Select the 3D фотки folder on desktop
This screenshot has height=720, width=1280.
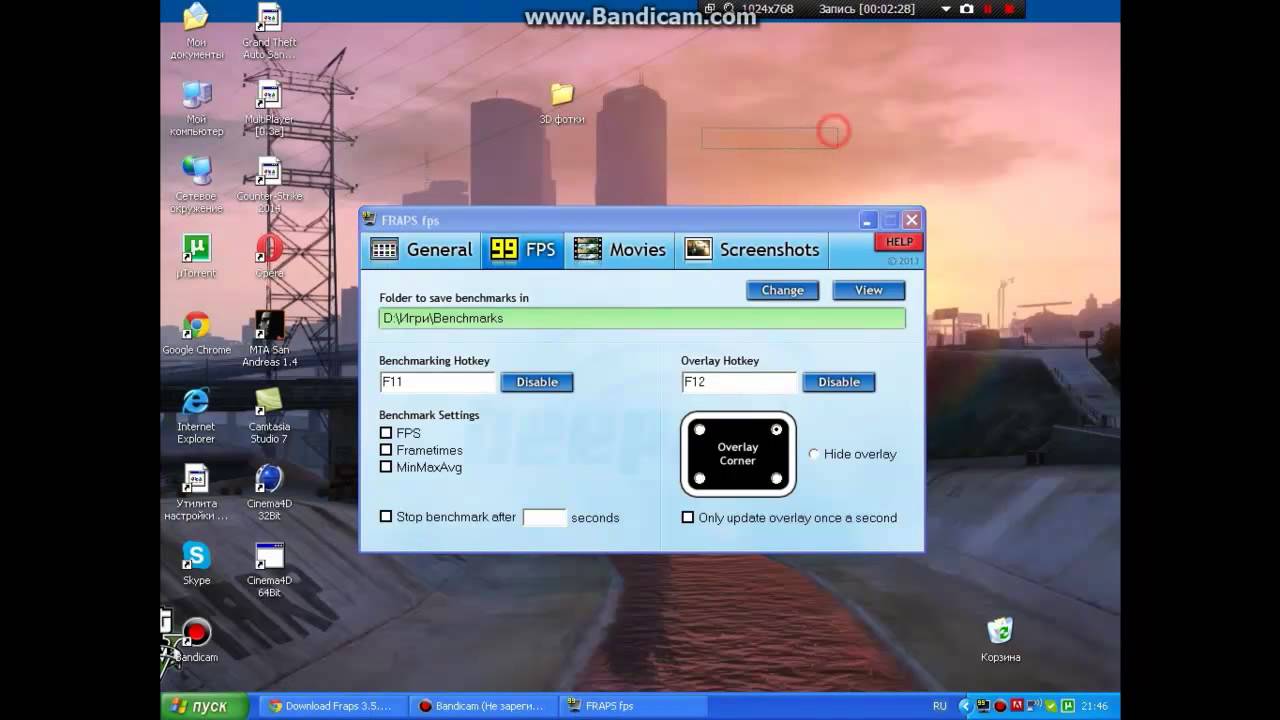click(562, 103)
